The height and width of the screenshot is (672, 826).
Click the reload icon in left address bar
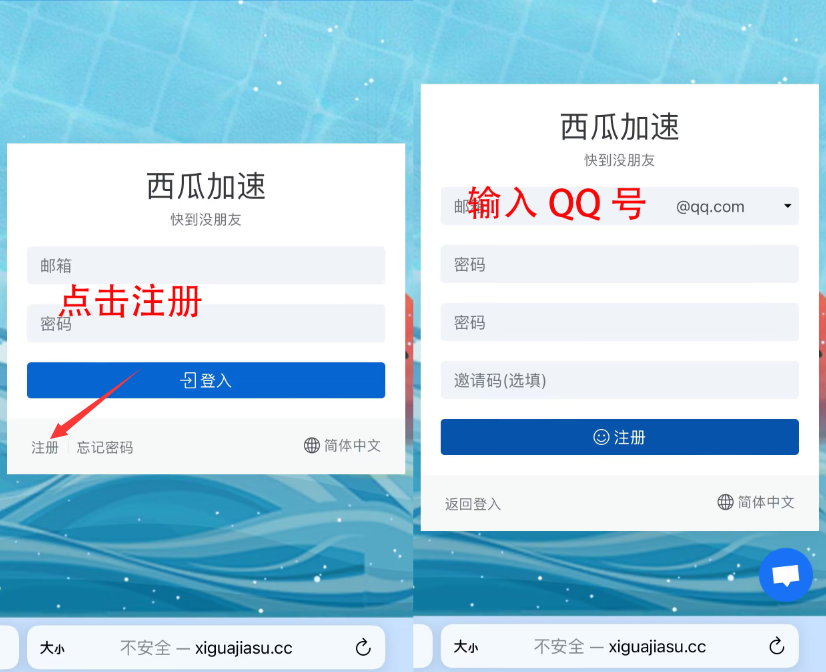pyautogui.click(x=363, y=647)
